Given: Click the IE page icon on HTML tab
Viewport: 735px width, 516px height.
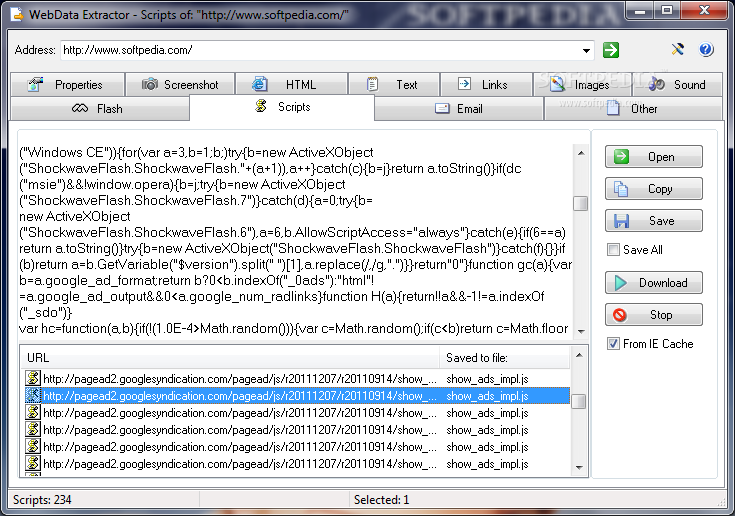Looking at the screenshot, I should [260, 84].
